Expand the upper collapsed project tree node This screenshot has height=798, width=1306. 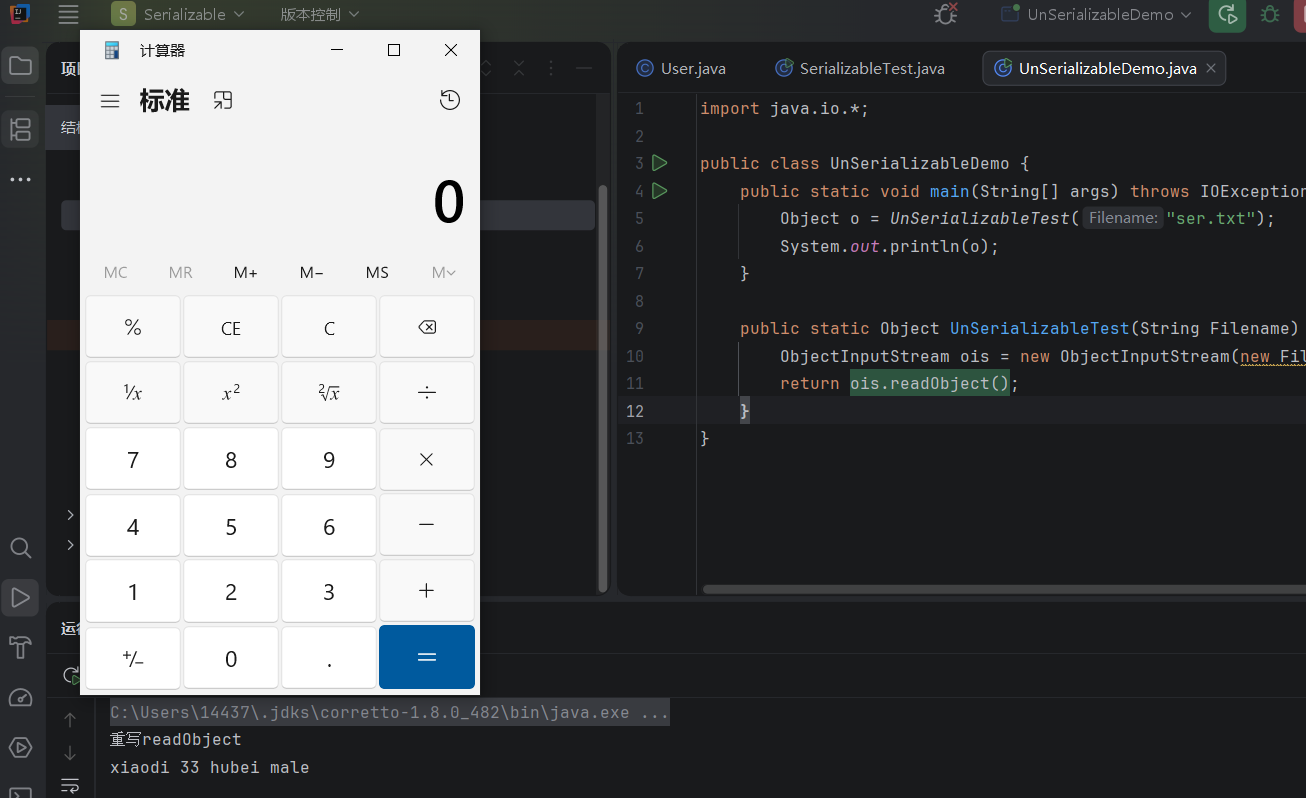click(x=70, y=515)
